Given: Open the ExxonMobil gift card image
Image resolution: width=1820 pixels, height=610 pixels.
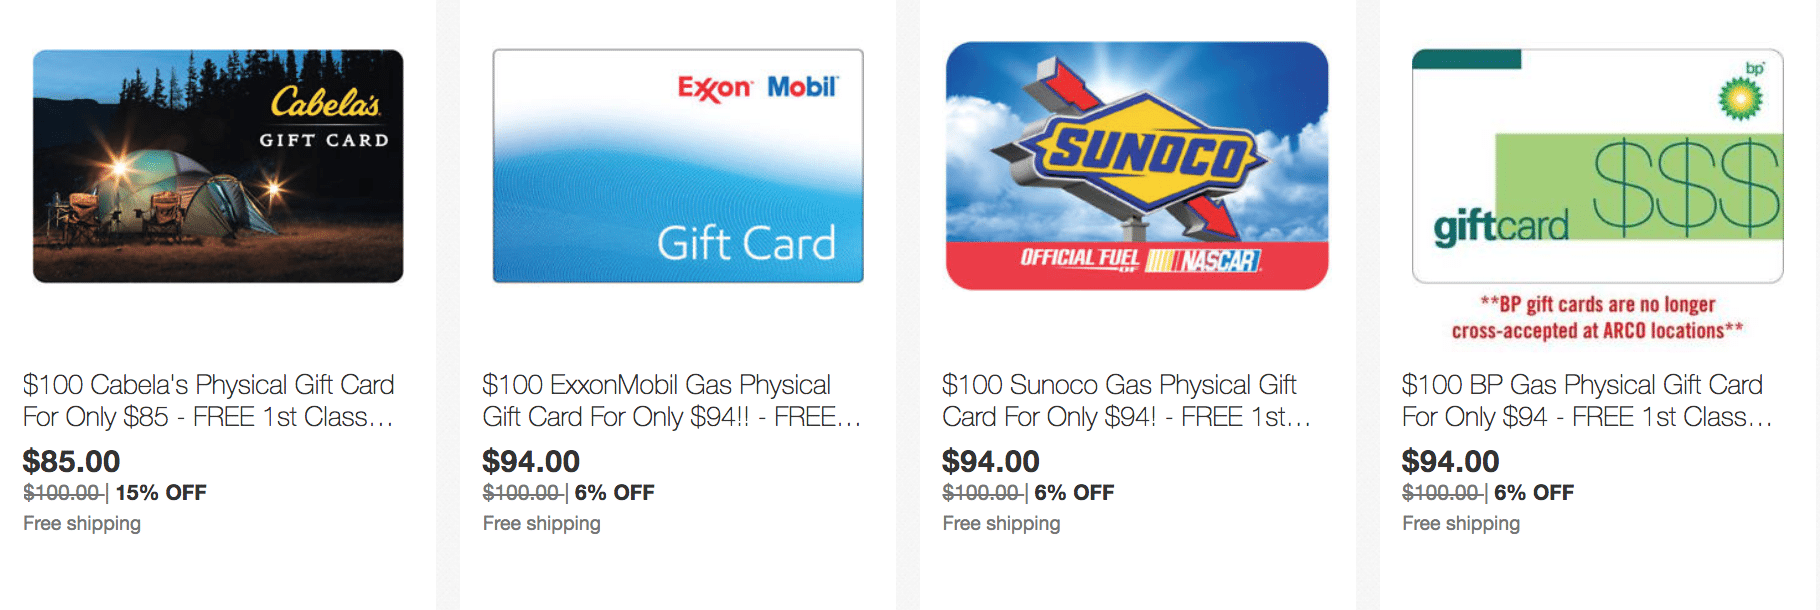Looking at the screenshot, I should 678,166.
